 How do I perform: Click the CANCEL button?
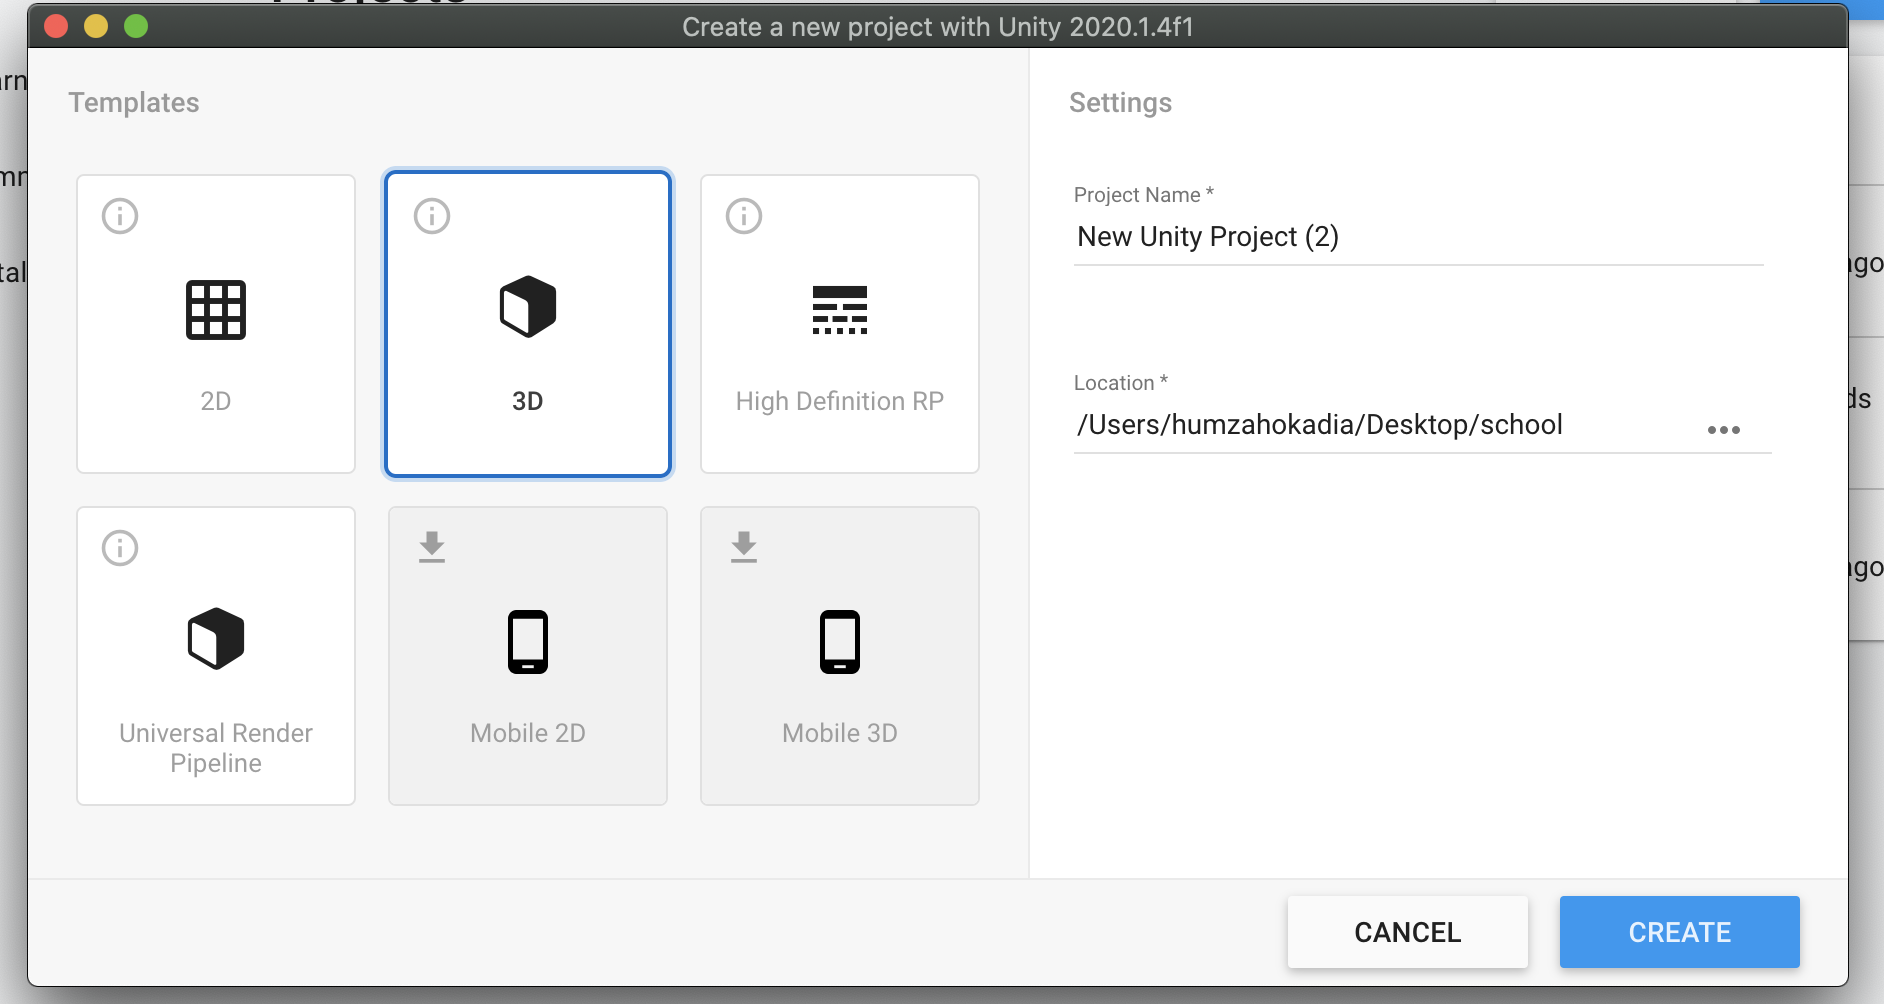pos(1408,932)
